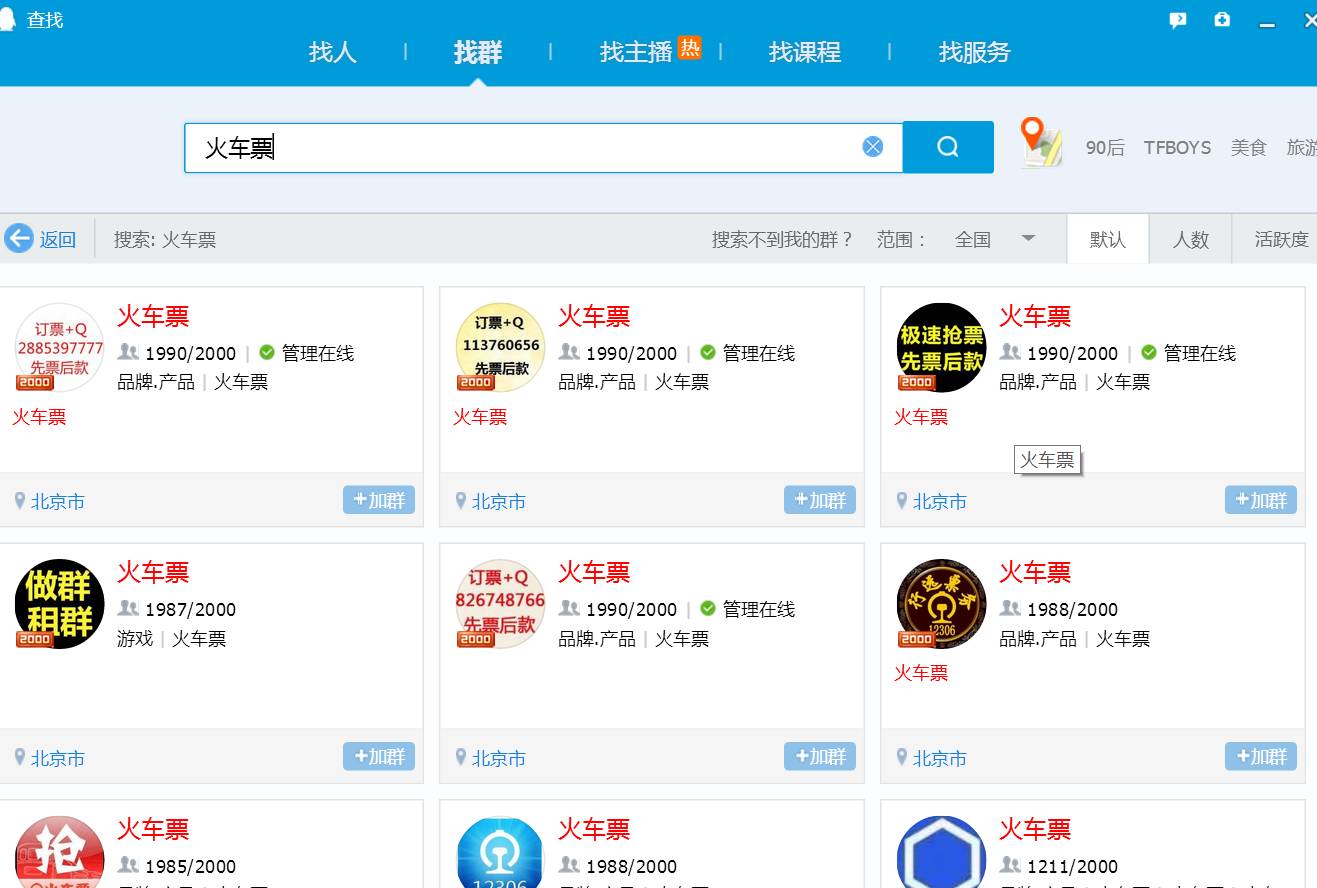Open the feedback speech-bubble icon in the title bar
The width and height of the screenshot is (1317, 888).
[1178, 20]
